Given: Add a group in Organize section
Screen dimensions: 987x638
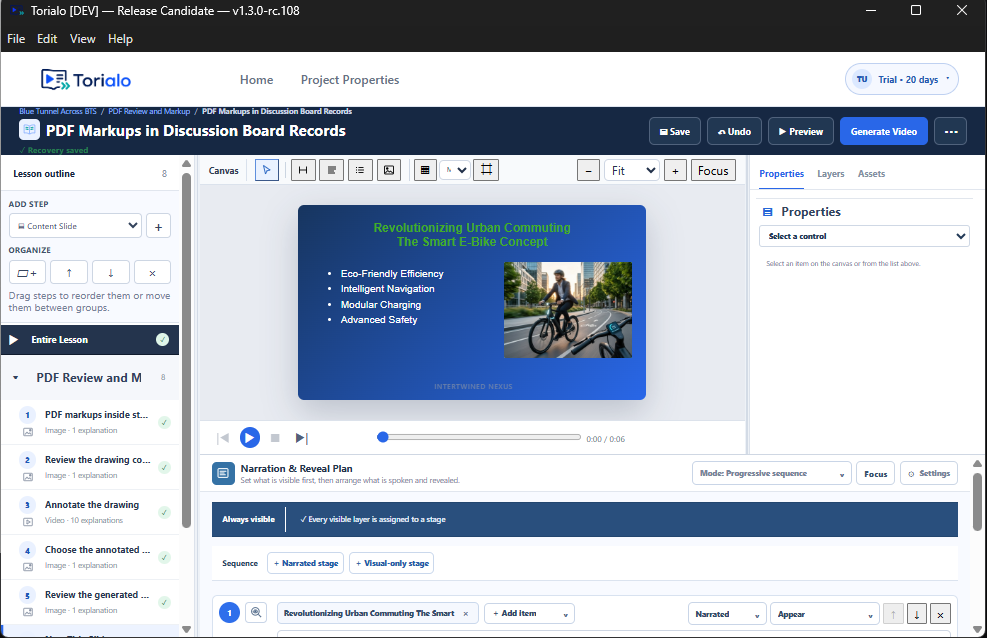Looking at the screenshot, I should click(x=27, y=272).
